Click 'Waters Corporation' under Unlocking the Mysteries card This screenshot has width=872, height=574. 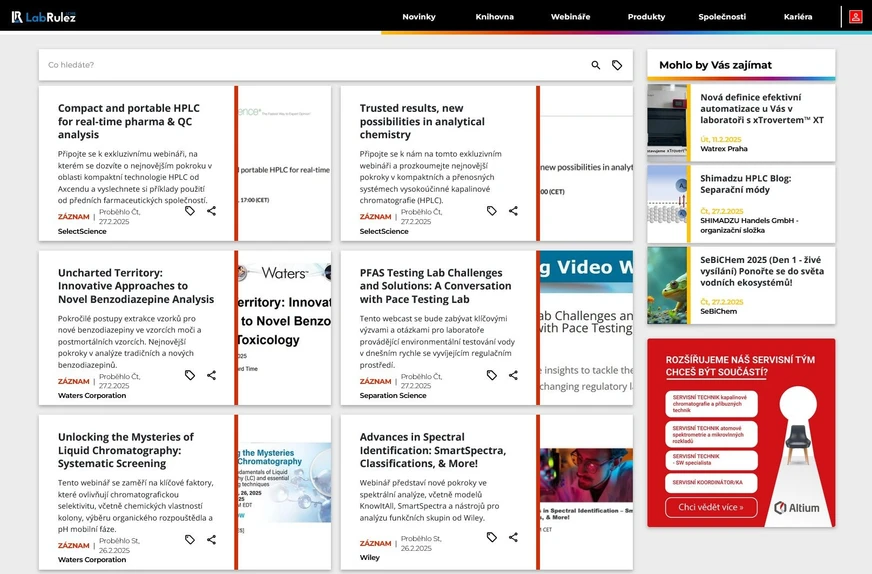click(x=92, y=560)
